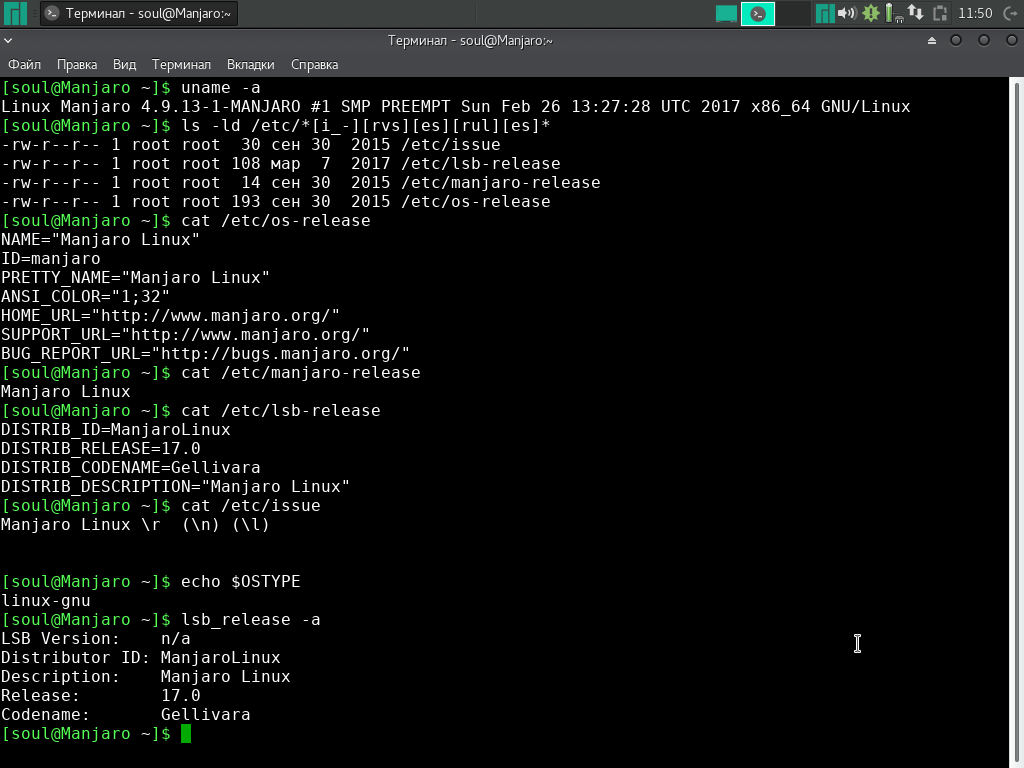Click the Терминал taskbar window button
Image resolution: width=1024 pixels, height=768 pixels.
tap(139, 13)
